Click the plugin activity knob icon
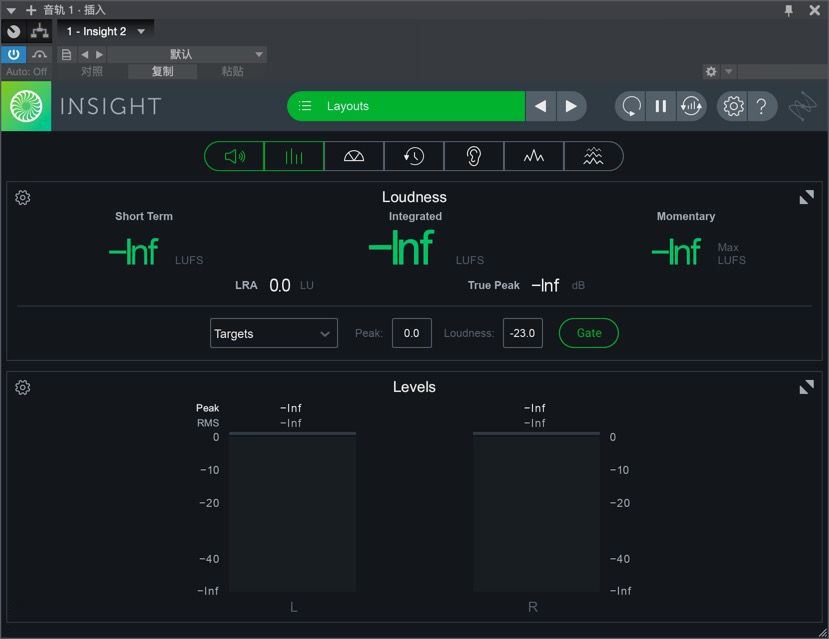The width and height of the screenshot is (829, 639). click(13, 31)
